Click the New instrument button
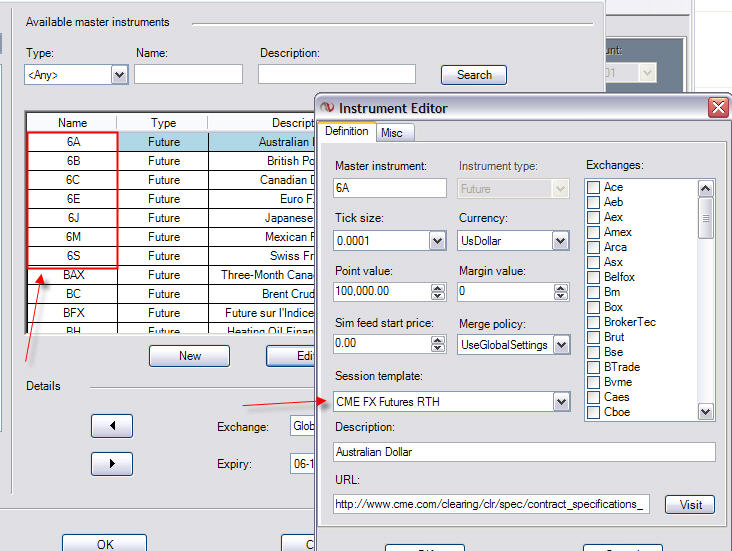 (190, 356)
